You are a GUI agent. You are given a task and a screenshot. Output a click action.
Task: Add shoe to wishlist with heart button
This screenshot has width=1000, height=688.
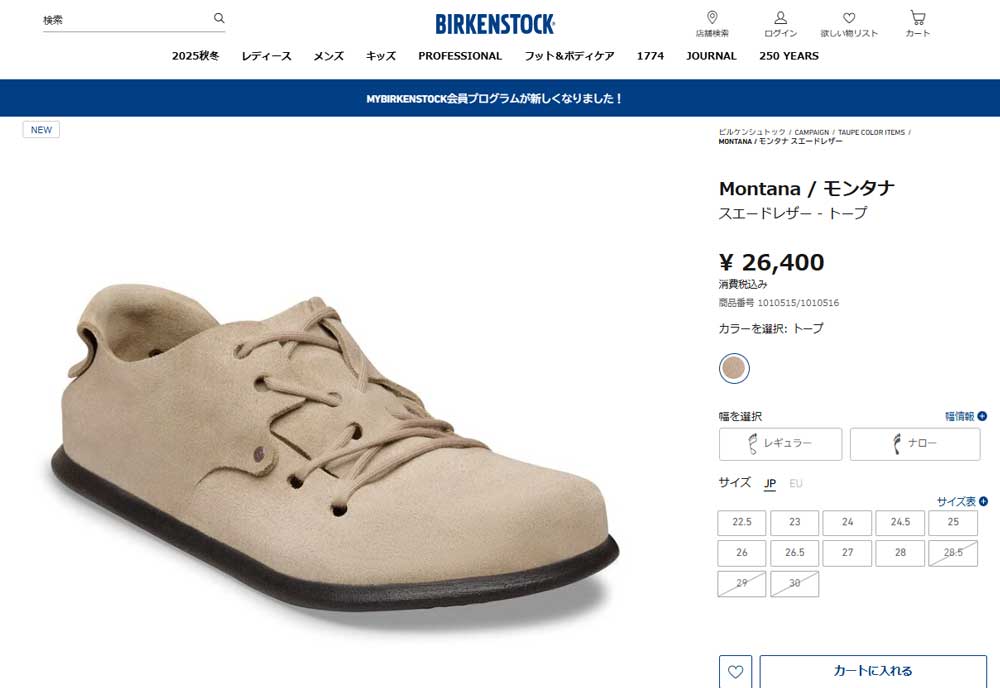click(735, 671)
